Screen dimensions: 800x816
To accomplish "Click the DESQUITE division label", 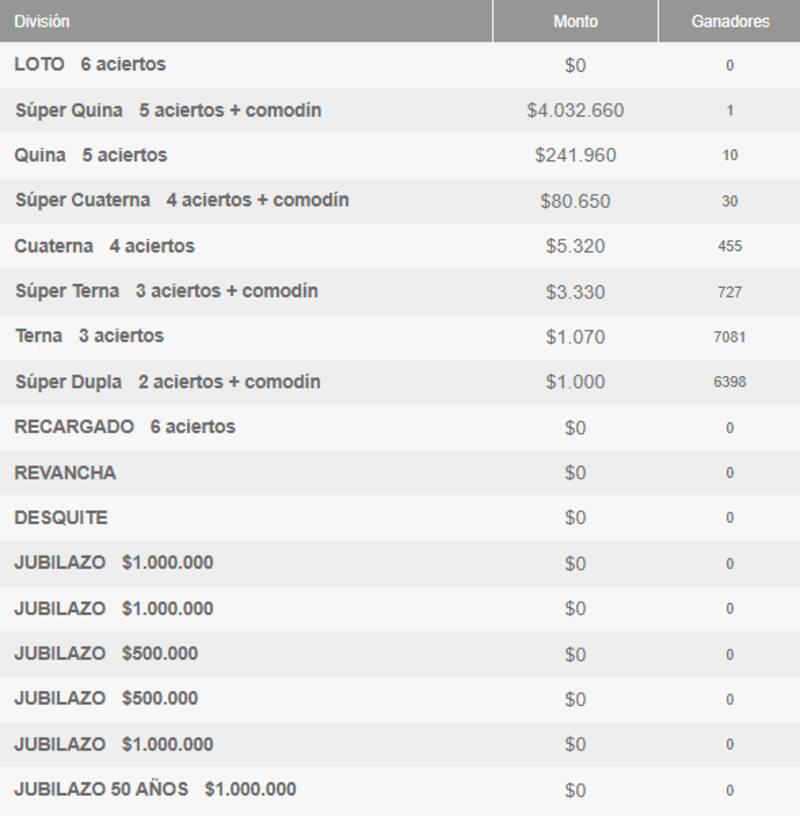I will pos(61,518).
